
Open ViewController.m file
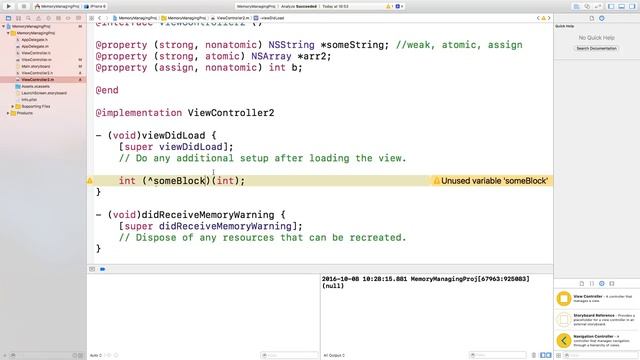tap(36, 60)
